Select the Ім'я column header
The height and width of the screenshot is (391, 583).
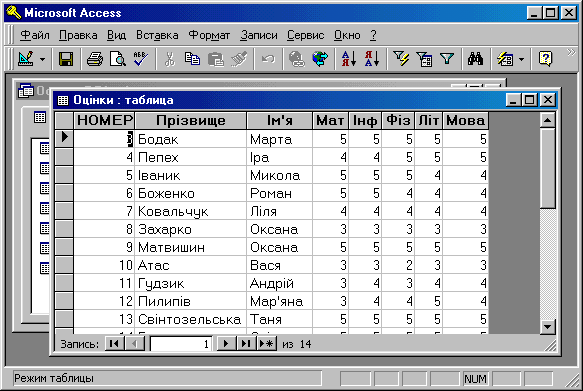pyautogui.click(x=279, y=120)
